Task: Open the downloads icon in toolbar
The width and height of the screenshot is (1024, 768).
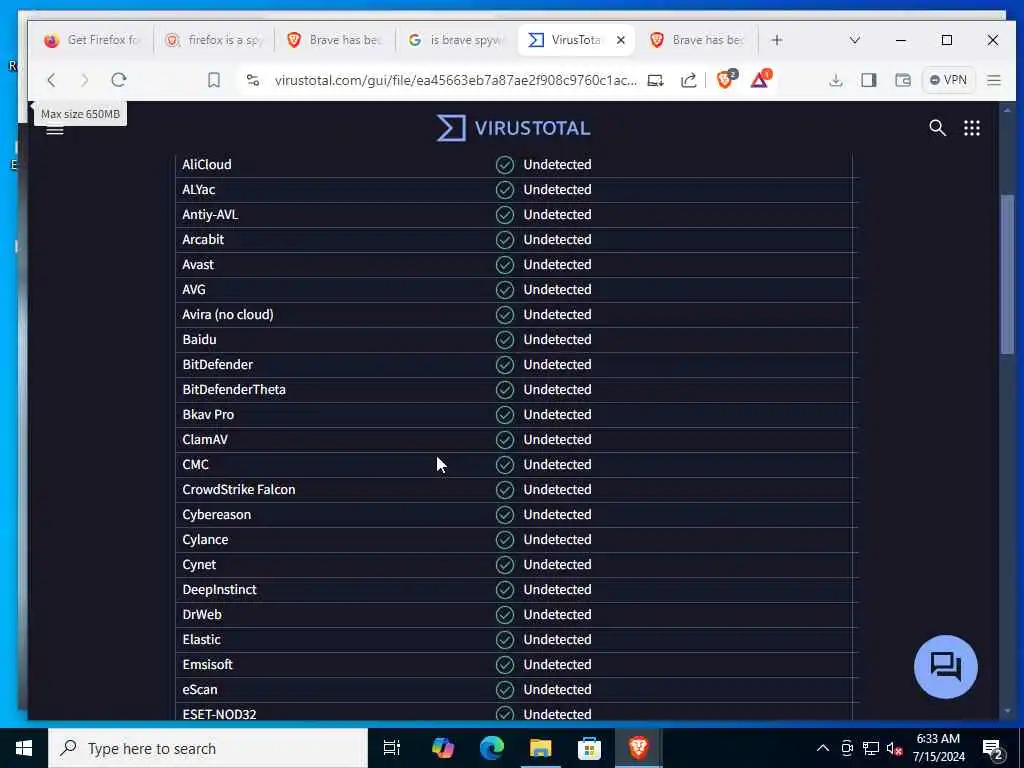Action: [x=835, y=80]
